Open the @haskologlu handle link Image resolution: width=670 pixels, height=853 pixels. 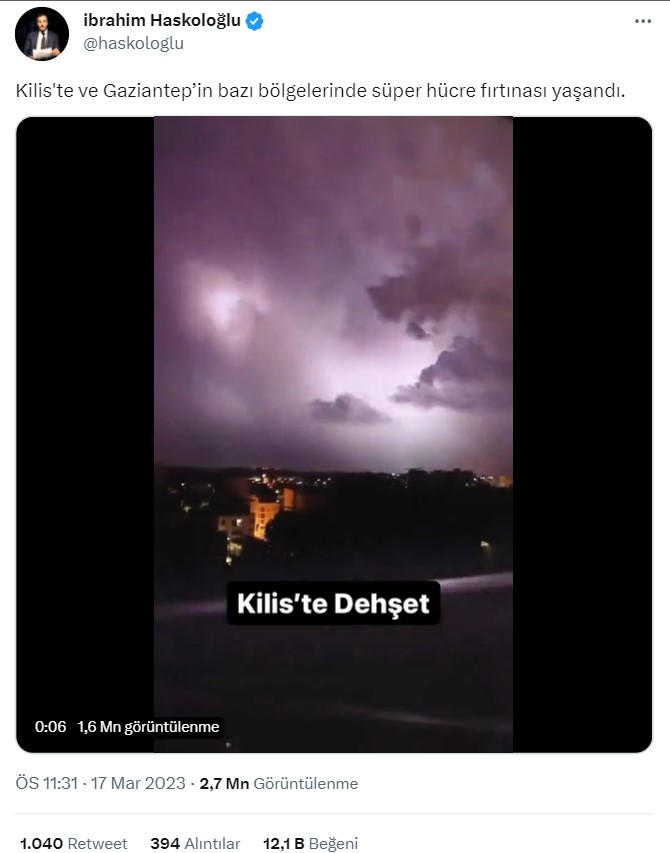tap(133, 44)
